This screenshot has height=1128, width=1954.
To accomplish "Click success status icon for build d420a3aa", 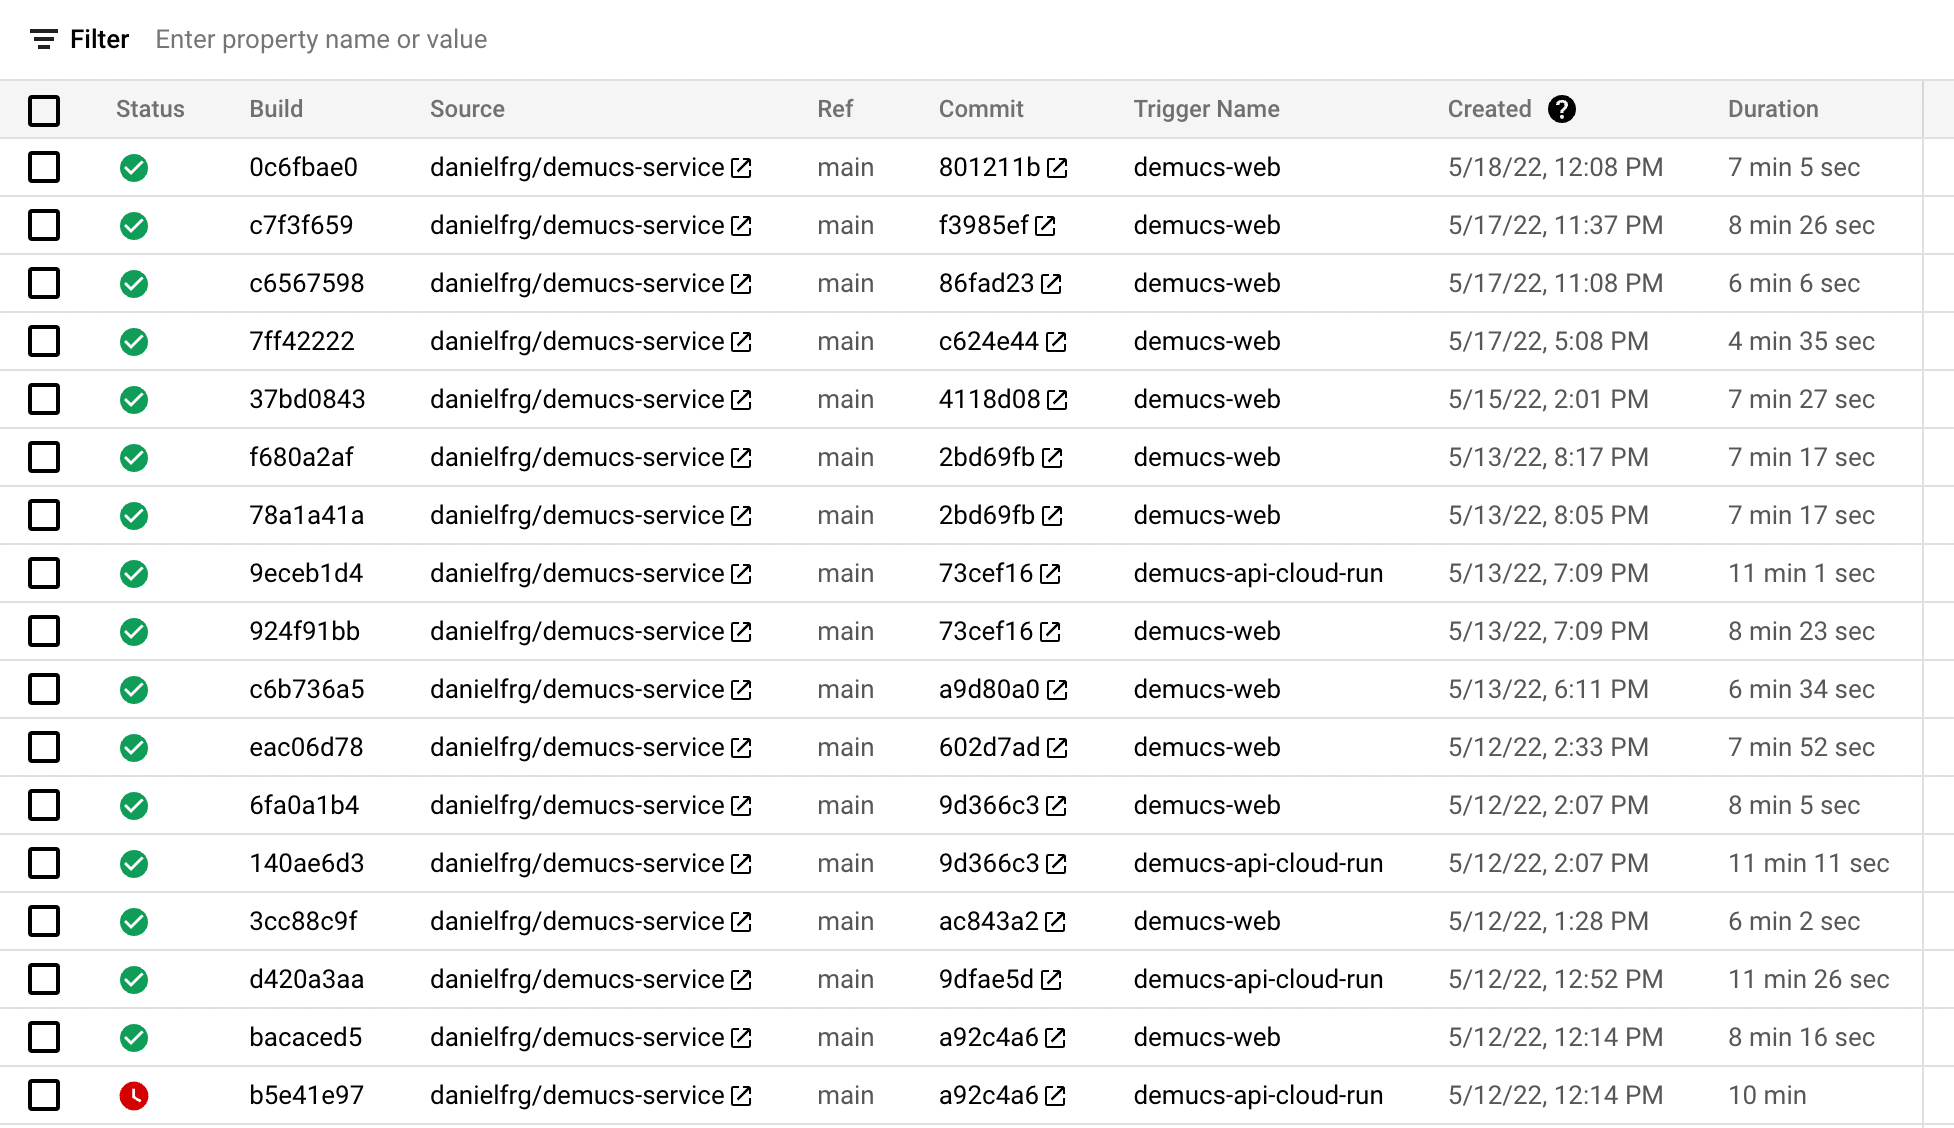I will click(x=134, y=980).
